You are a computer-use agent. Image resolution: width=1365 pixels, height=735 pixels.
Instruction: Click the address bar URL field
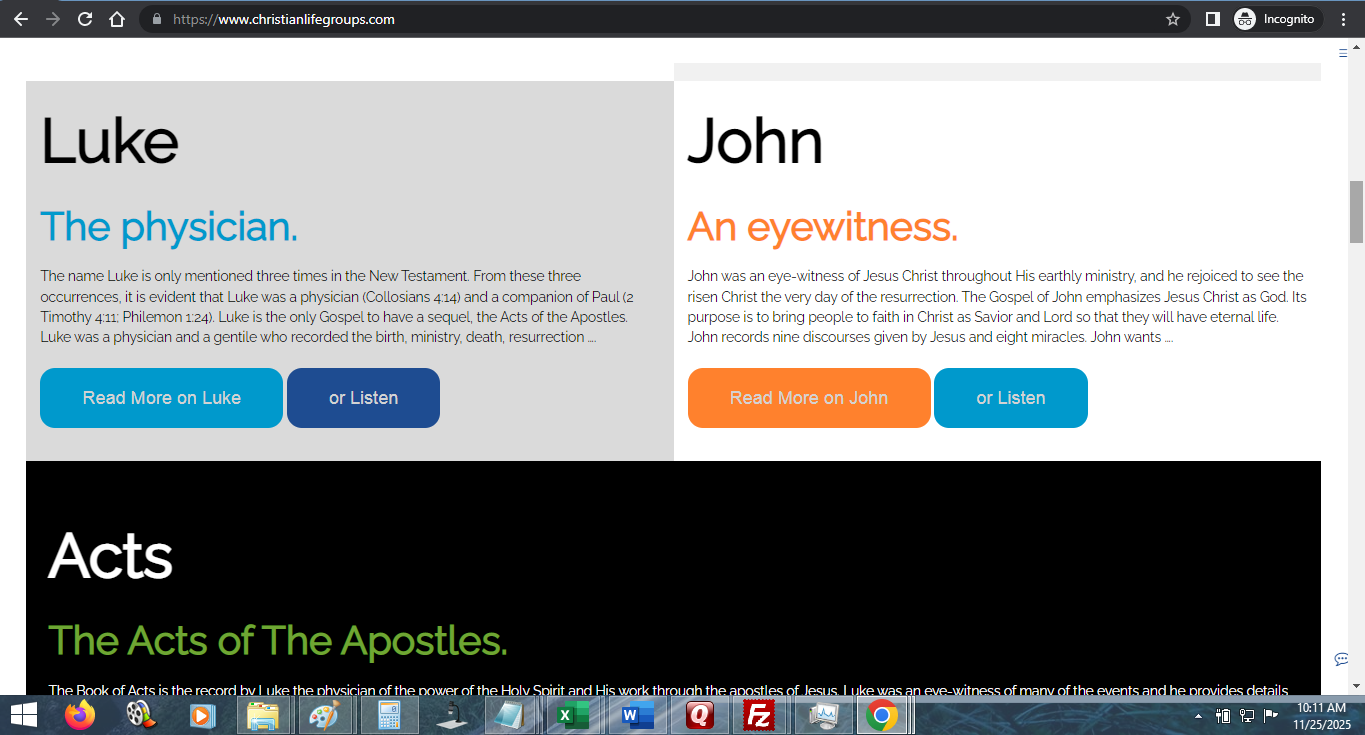click(x=600, y=19)
